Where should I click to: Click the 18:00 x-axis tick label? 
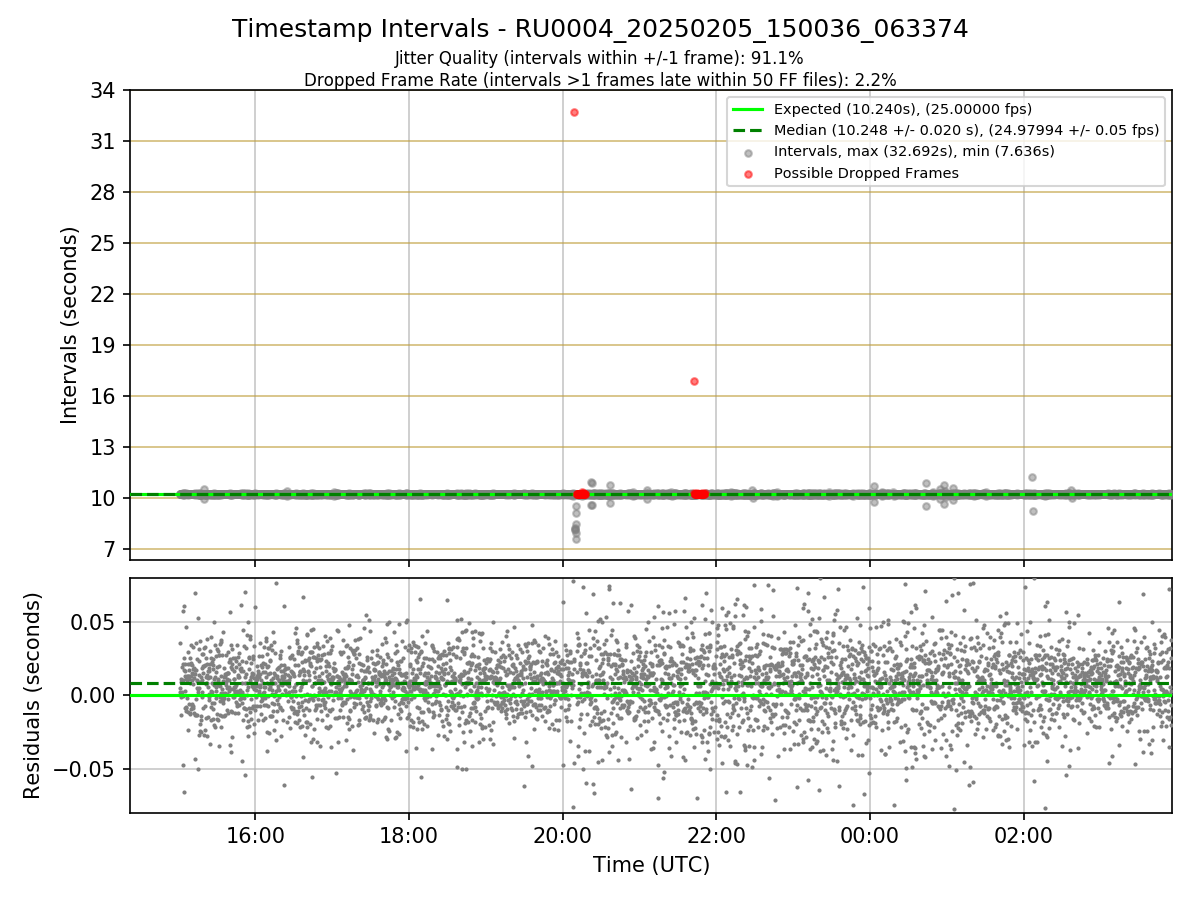pyautogui.click(x=408, y=834)
